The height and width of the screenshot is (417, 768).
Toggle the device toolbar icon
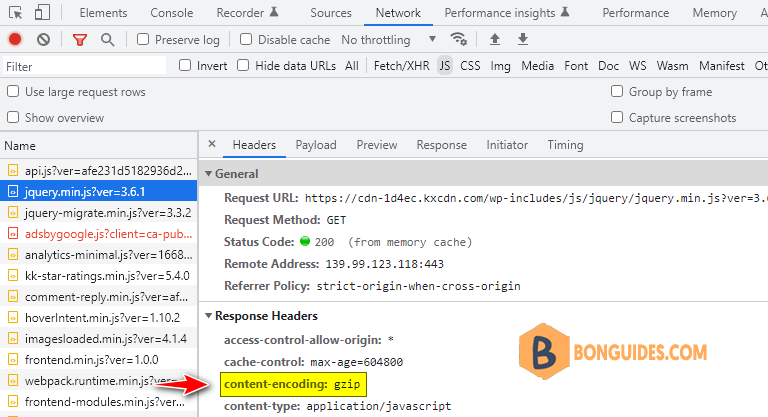coord(42,12)
